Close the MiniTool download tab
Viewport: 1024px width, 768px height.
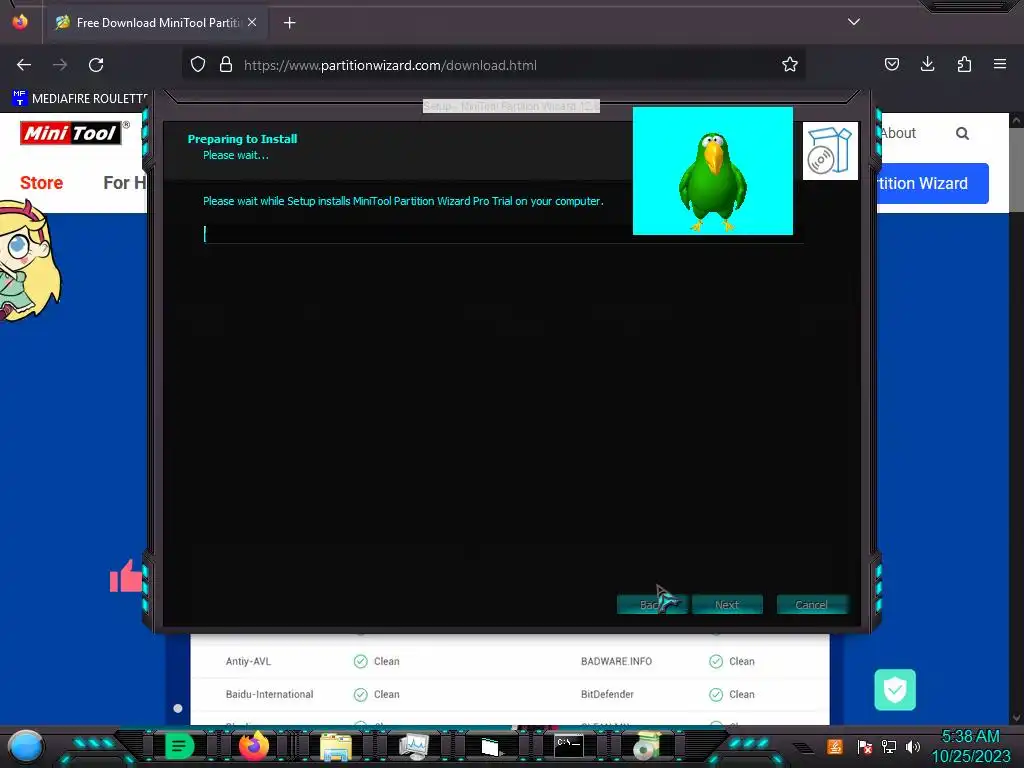[x=252, y=22]
